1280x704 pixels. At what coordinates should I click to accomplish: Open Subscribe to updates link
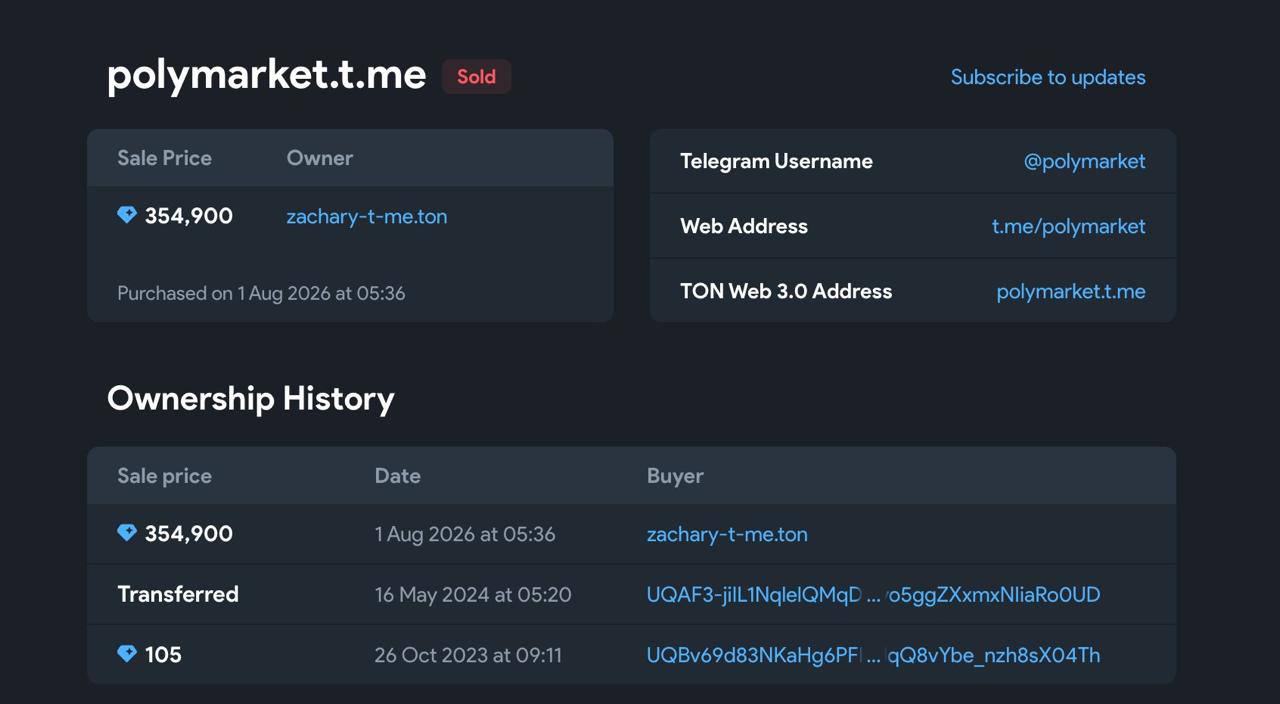click(1048, 77)
